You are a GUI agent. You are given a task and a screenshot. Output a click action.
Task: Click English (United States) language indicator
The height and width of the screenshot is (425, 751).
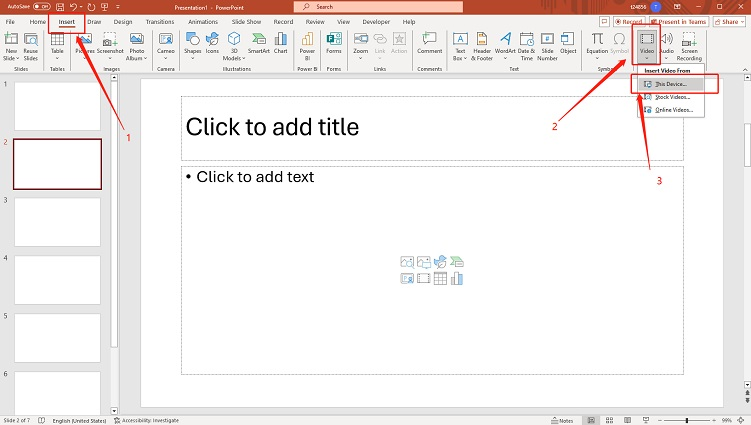click(79, 420)
